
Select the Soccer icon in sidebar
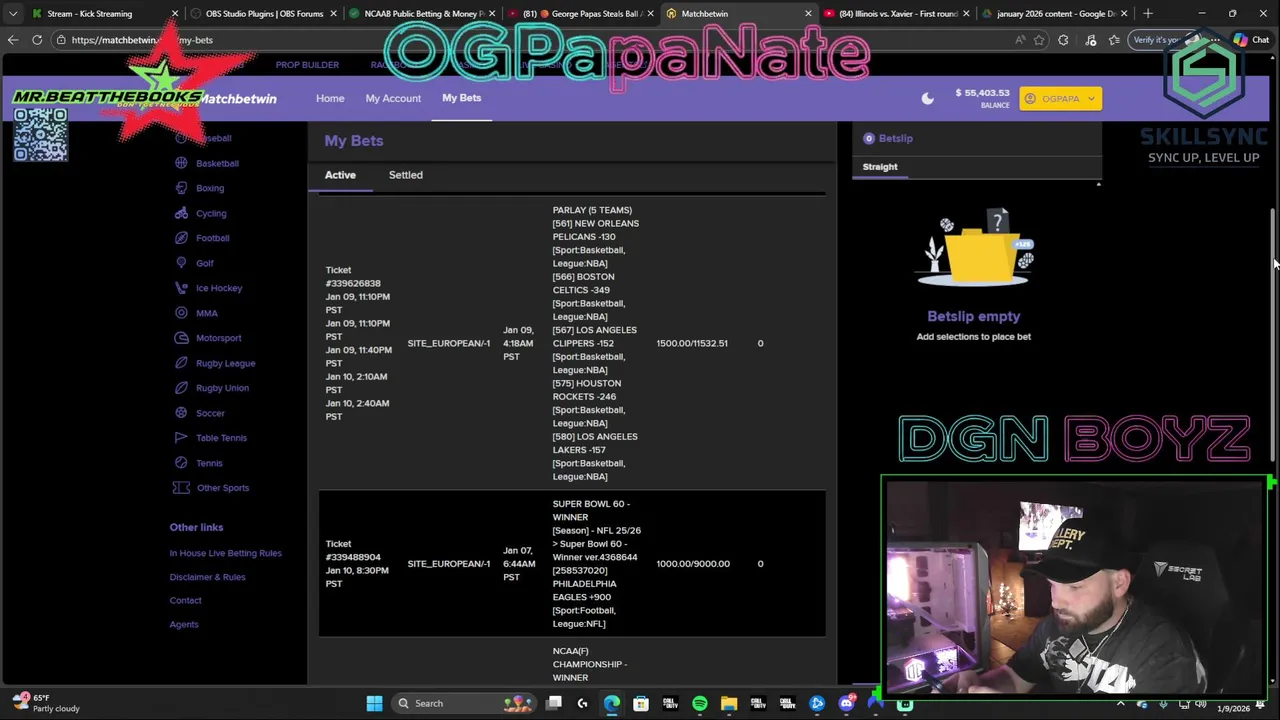point(181,413)
